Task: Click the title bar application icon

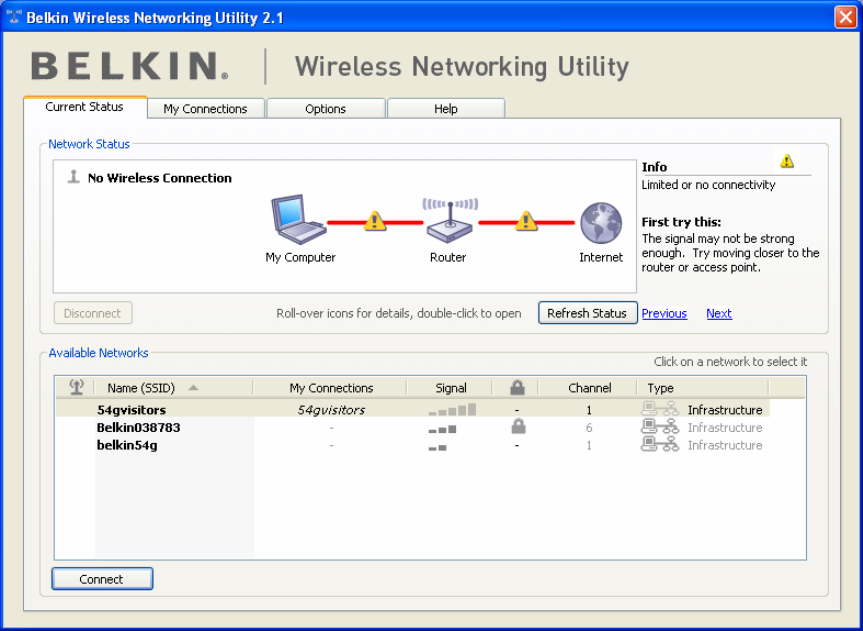Action: (x=14, y=17)
